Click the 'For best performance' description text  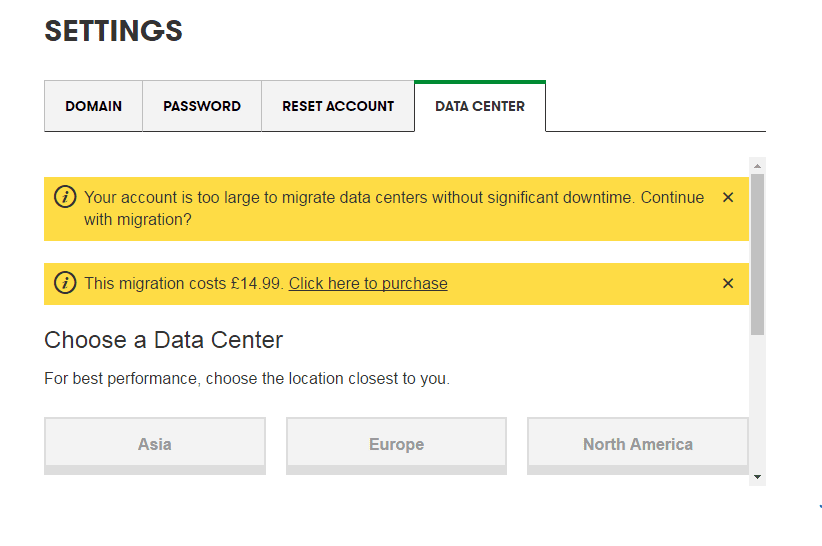click(x=247, y=379)
